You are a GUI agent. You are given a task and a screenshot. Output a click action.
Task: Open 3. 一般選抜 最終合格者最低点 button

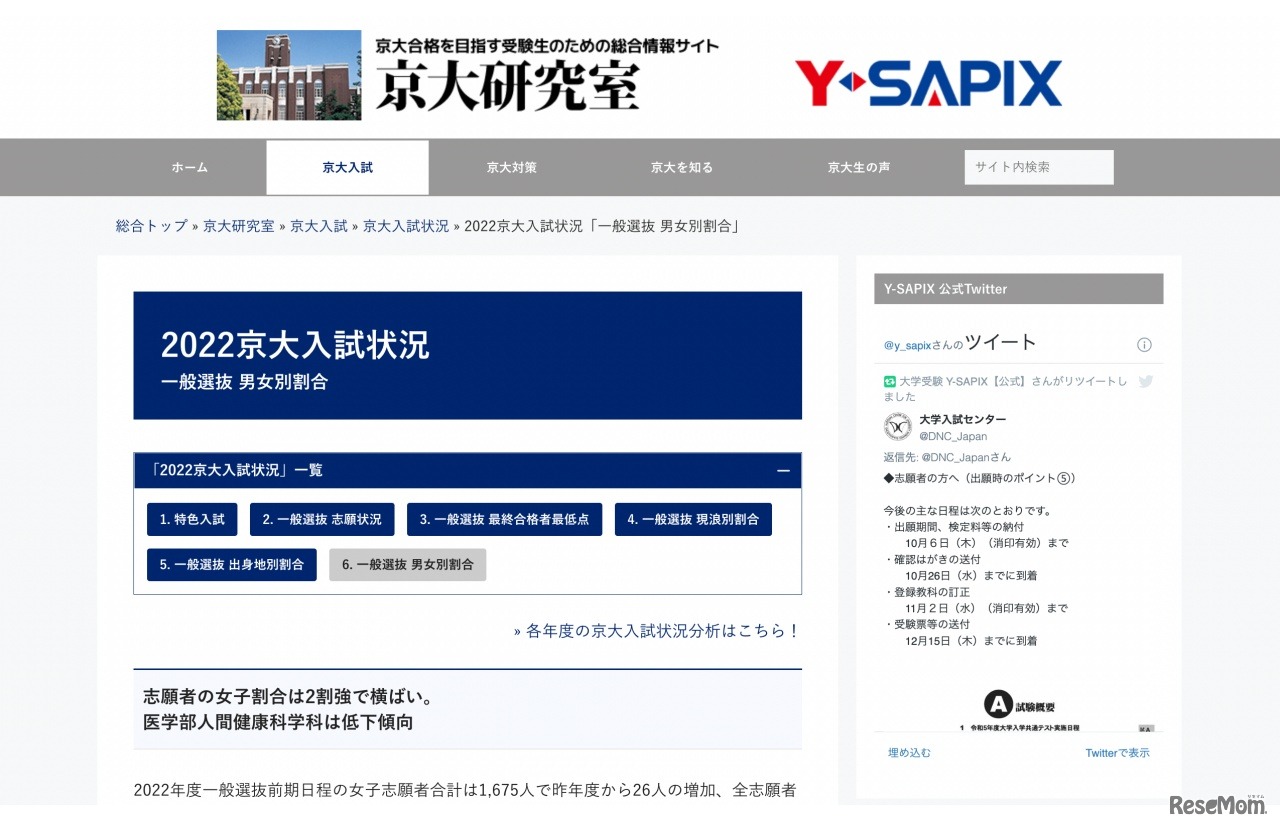pos(504,520)
